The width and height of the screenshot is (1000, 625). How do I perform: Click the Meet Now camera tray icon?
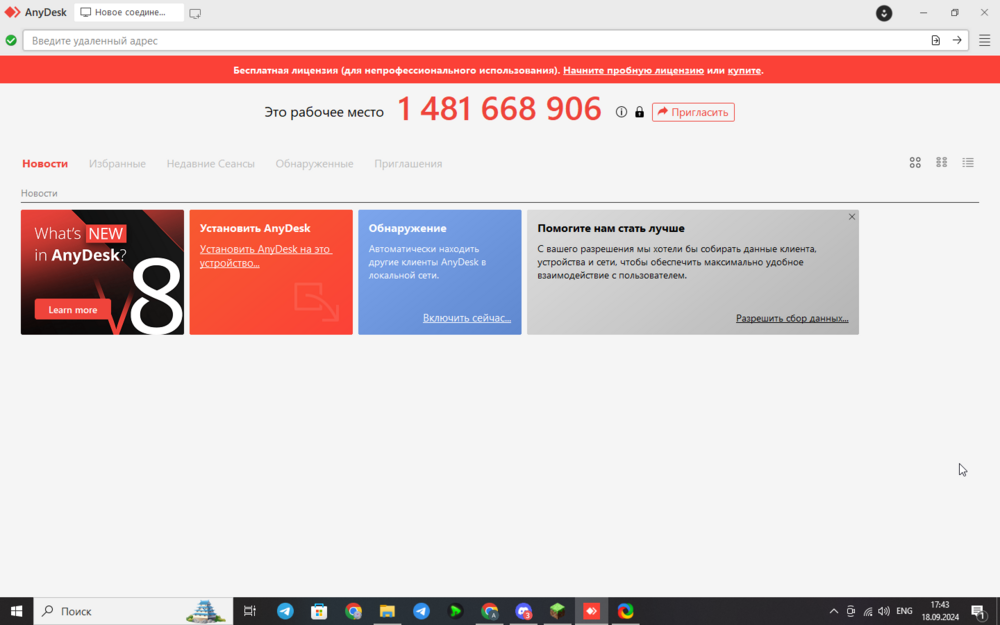pyautogui.click(x=851, y=611)
